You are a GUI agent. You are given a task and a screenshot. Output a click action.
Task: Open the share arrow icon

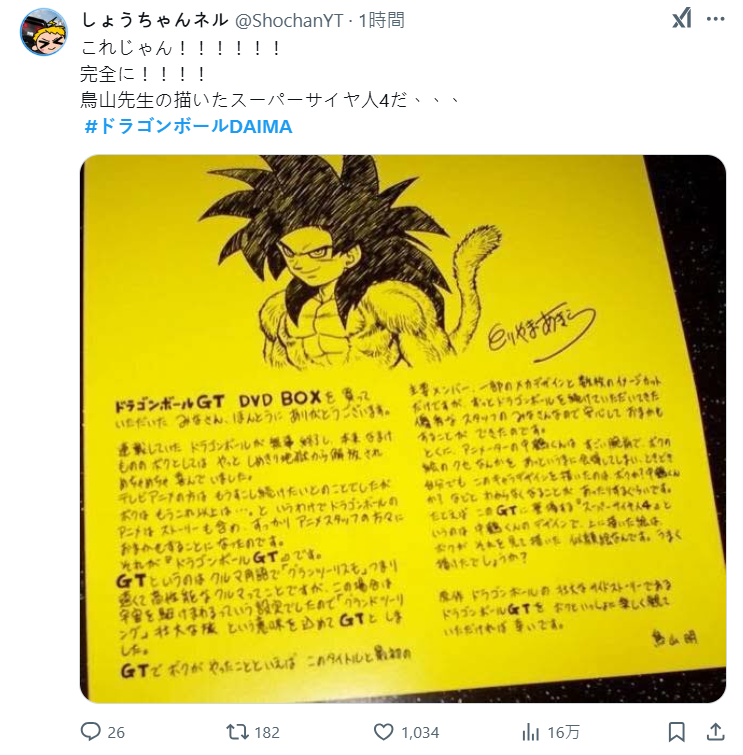[716, 732]
